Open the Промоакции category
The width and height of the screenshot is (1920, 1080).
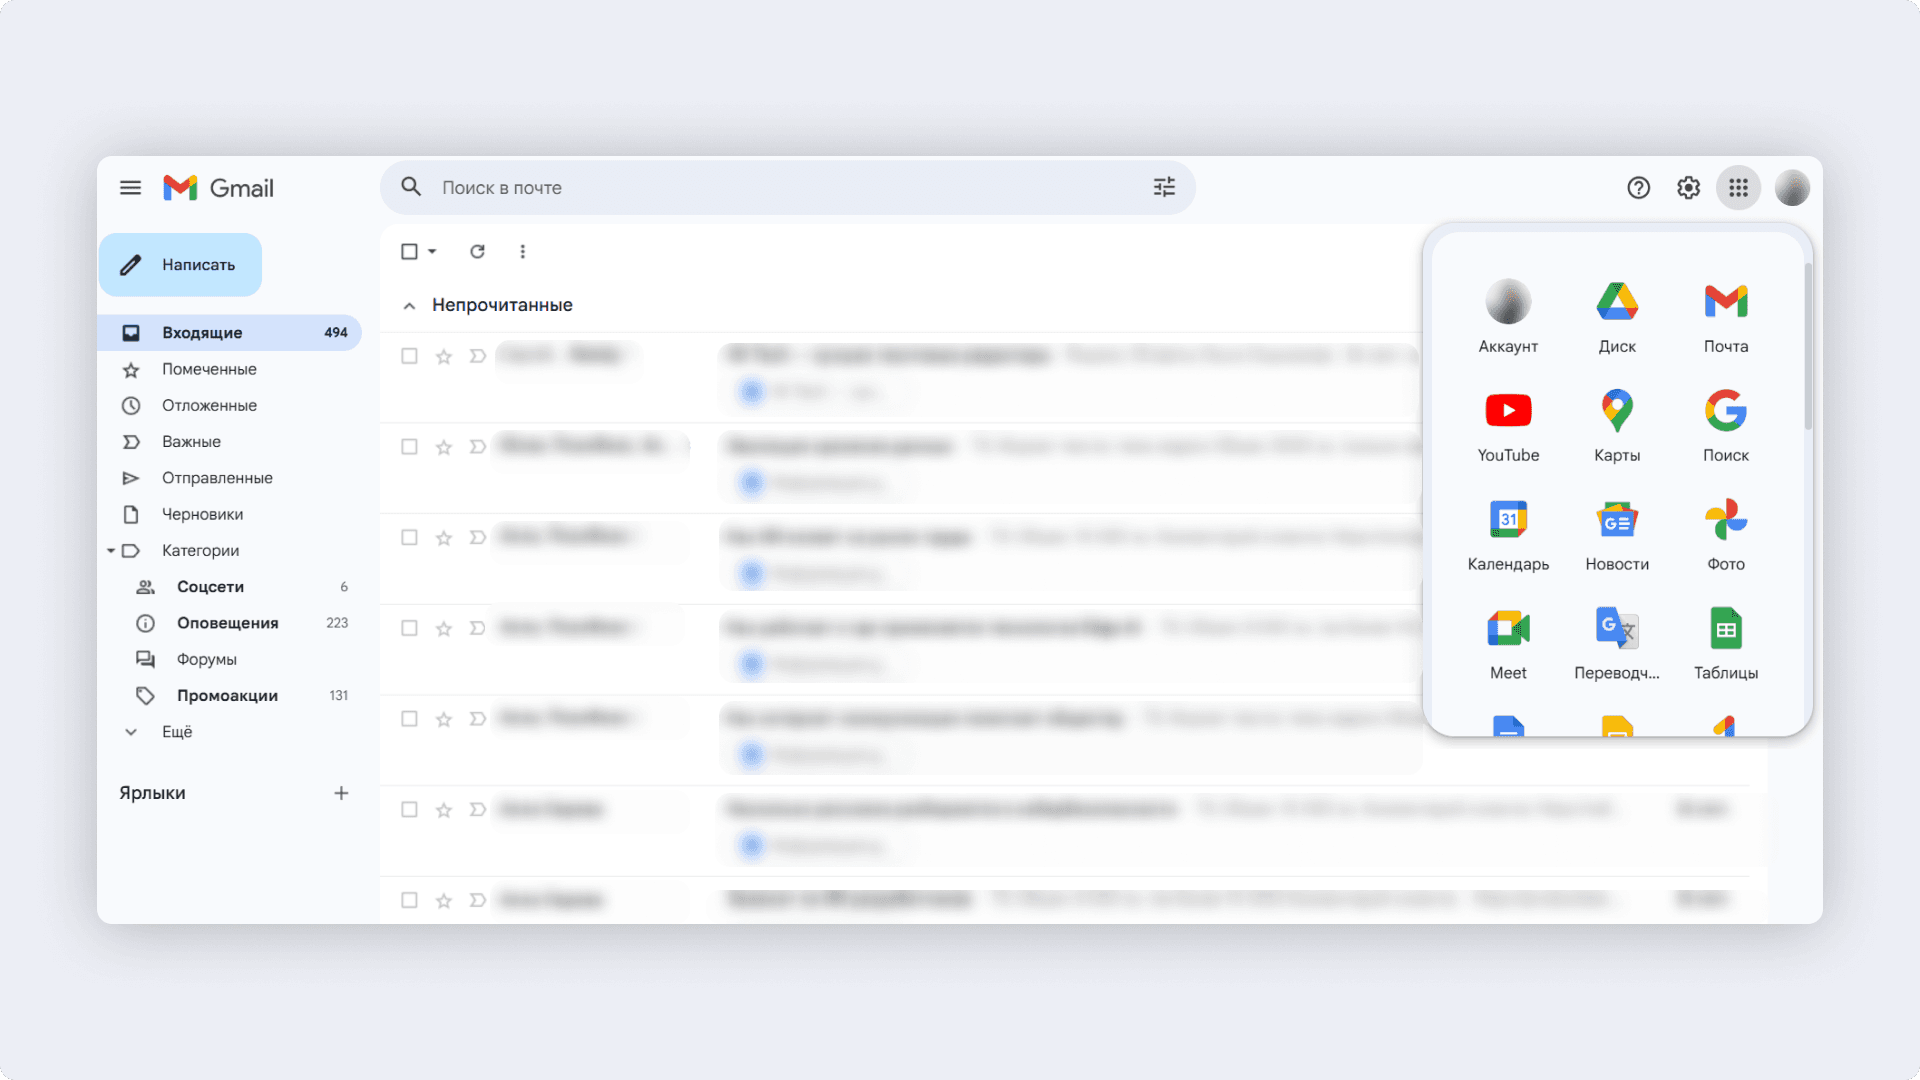click(x=227, y=695)
